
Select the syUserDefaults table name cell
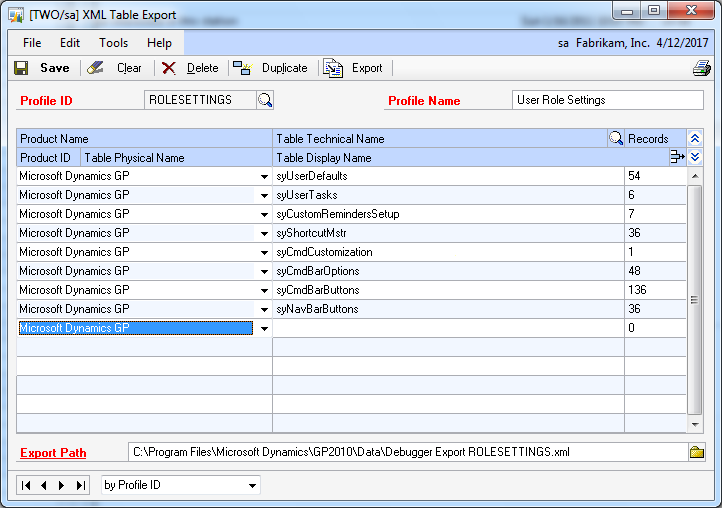click(x=448, y=176)
